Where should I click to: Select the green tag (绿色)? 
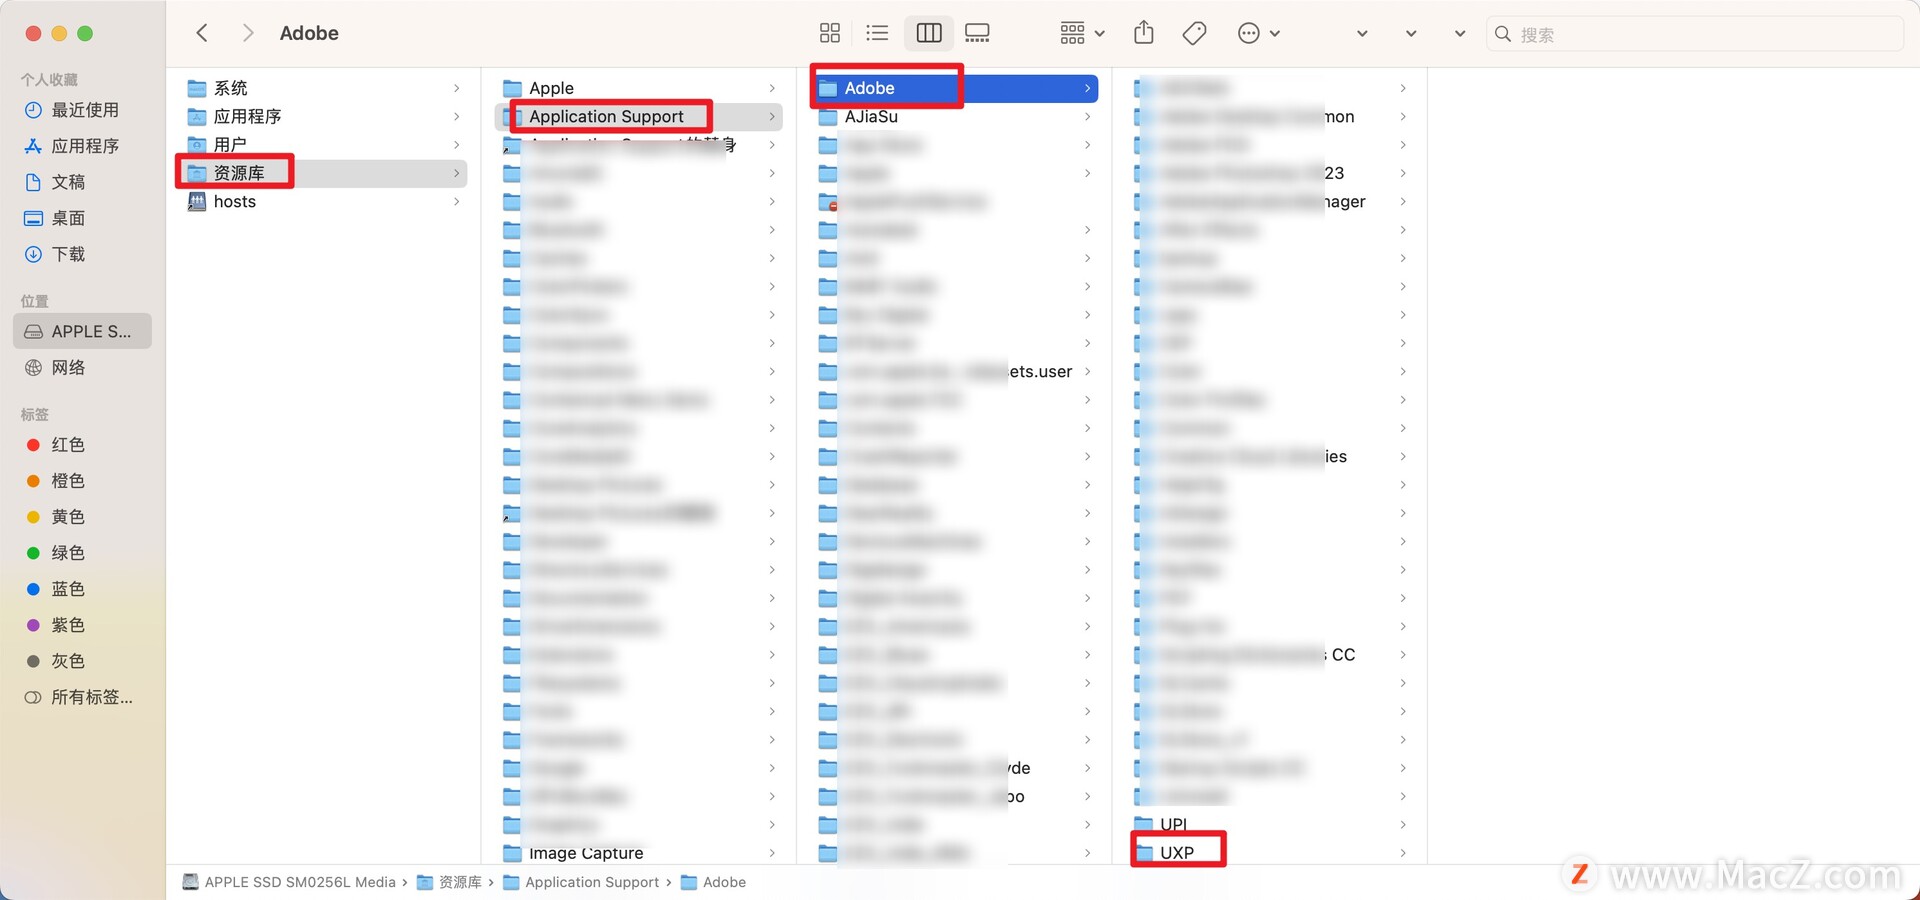click(x=84, y=553)
